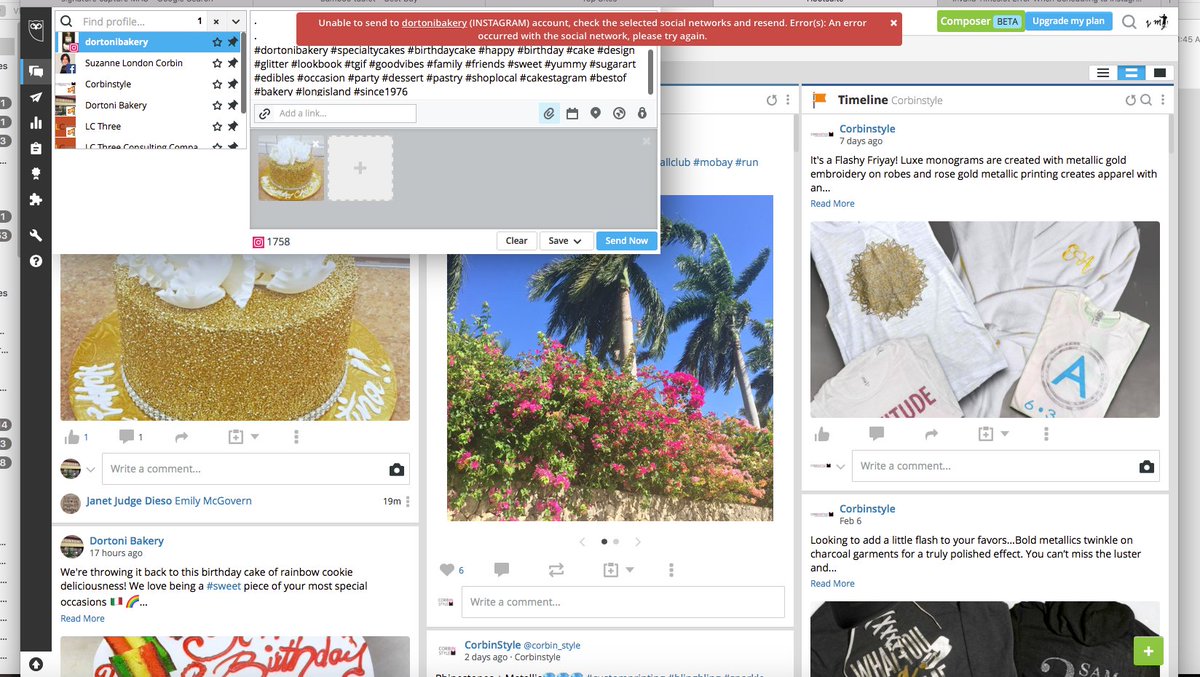Favorite the Dortoni Bakery profile star
This screenshot has height=677, width=1200.
pyautogui.click(x=217, y=105)
